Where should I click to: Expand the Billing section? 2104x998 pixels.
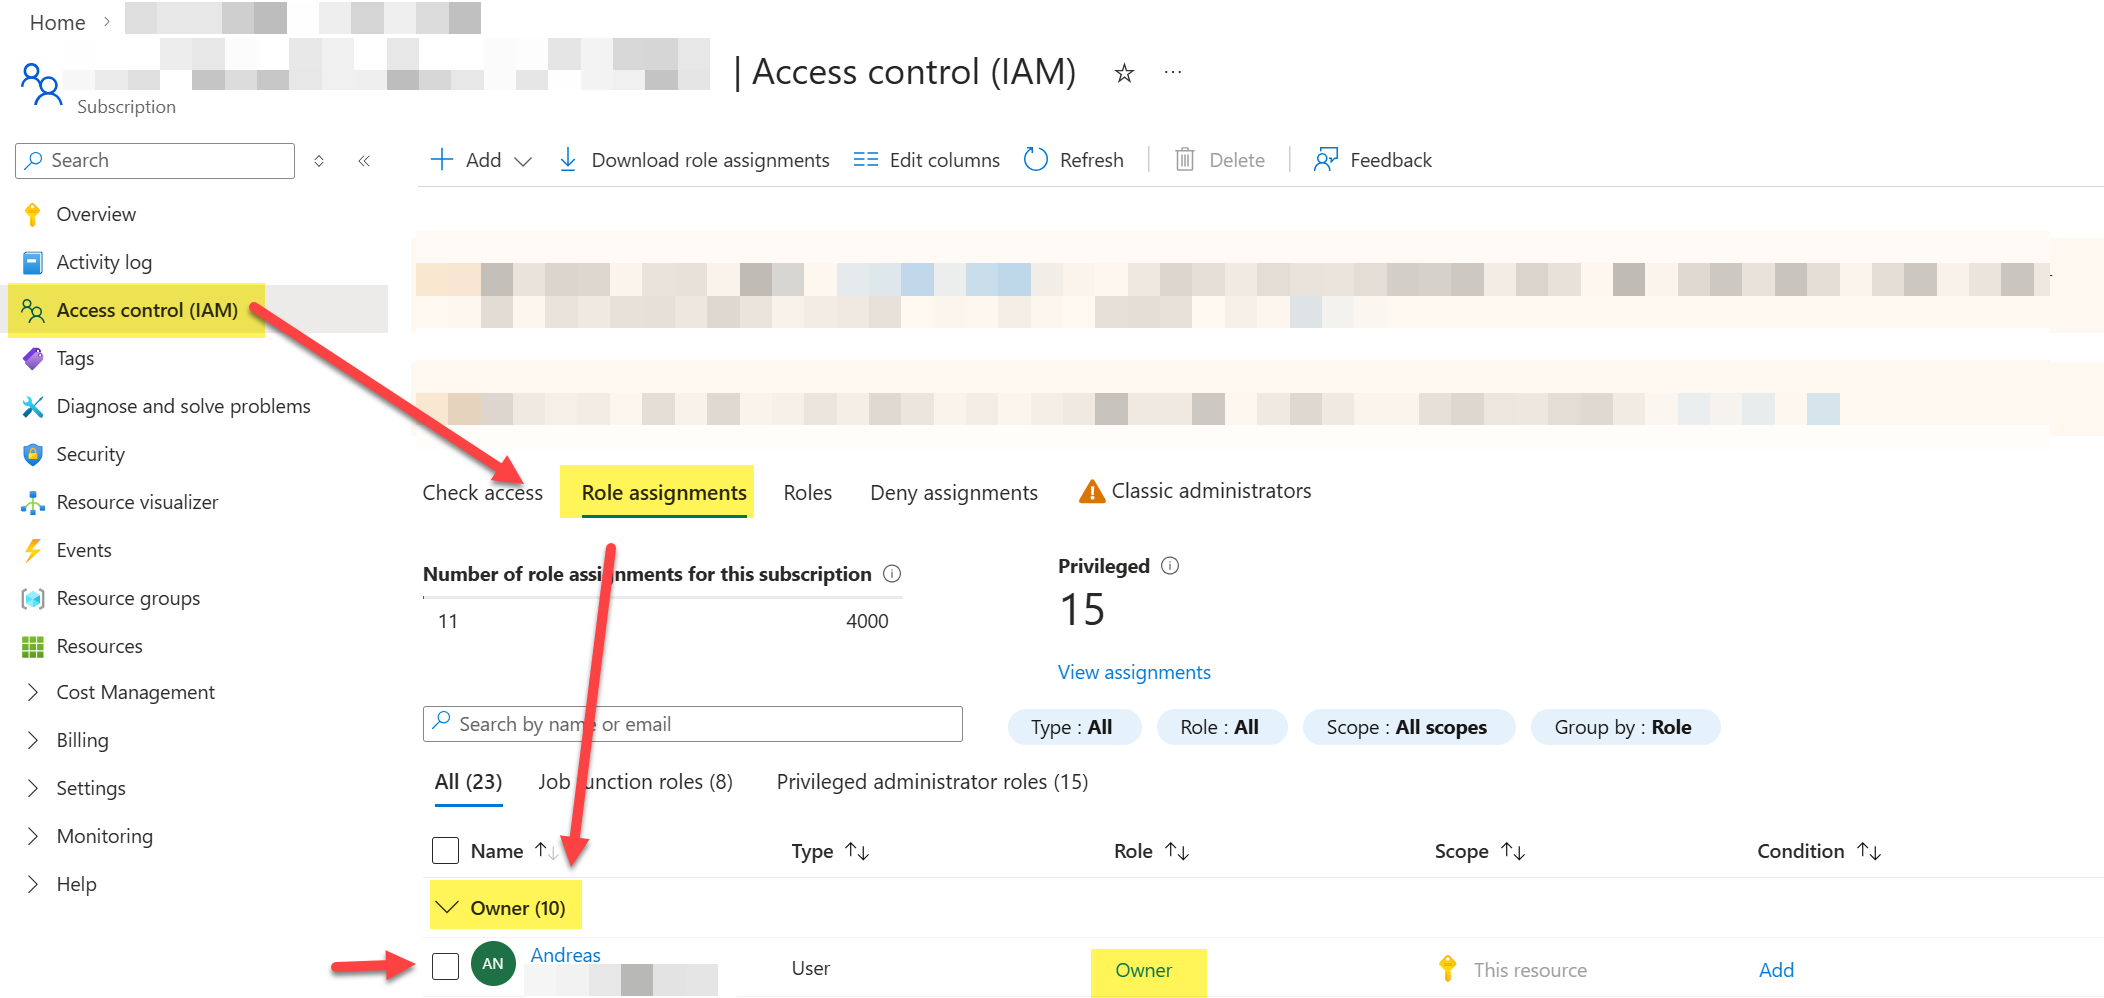[33, 740]
